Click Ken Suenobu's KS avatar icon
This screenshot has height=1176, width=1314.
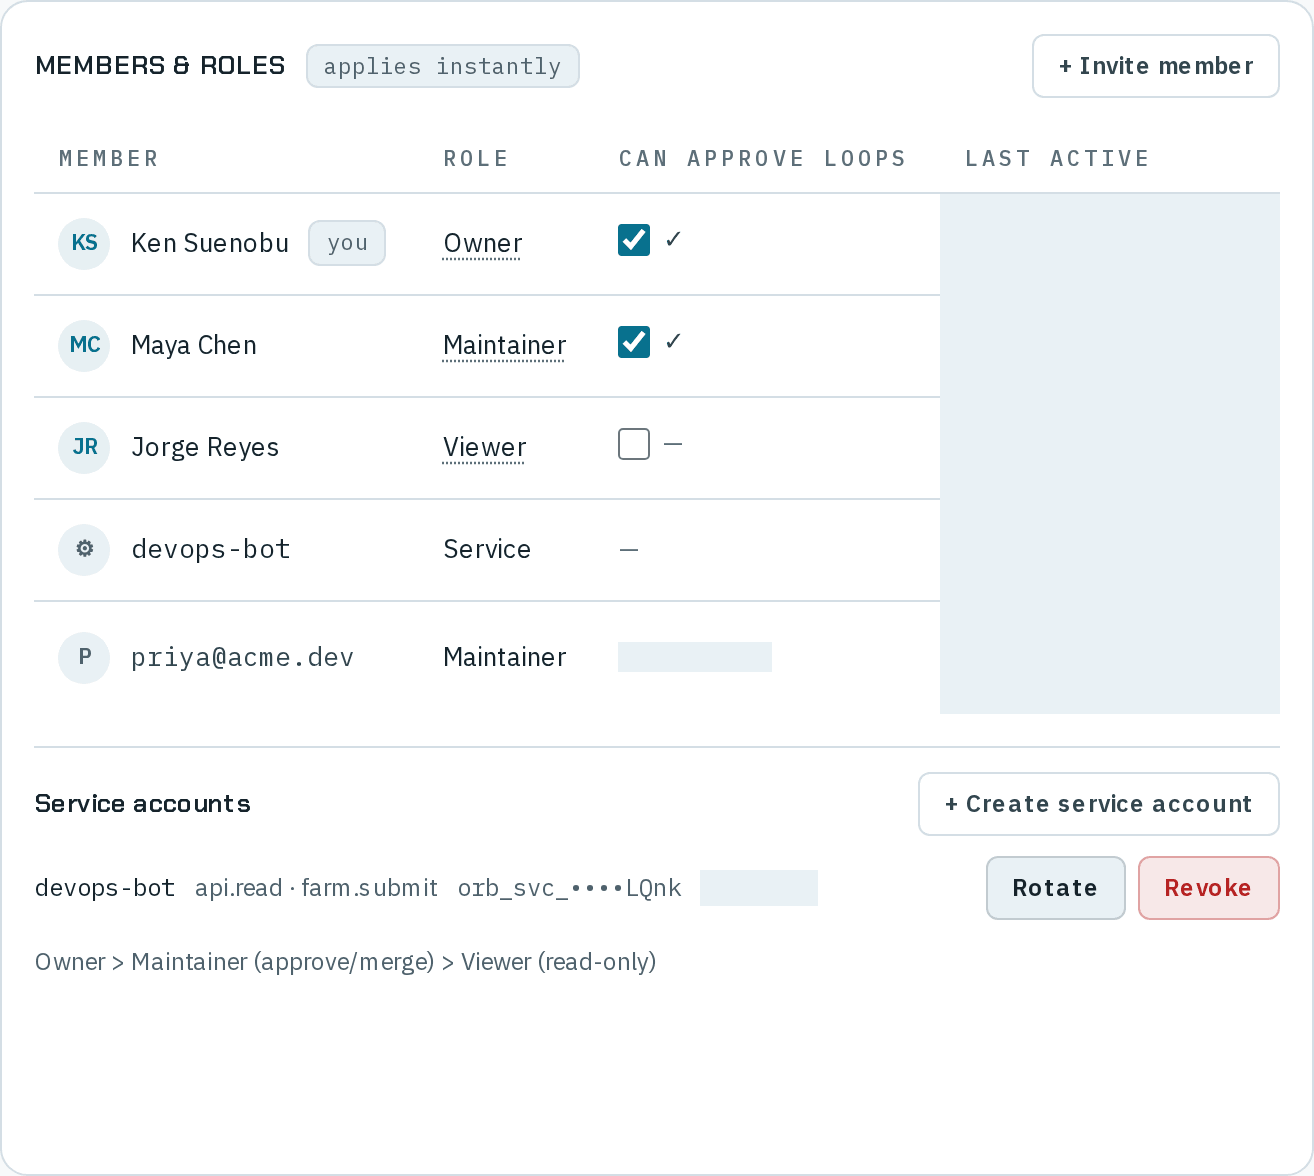[84, 244]
